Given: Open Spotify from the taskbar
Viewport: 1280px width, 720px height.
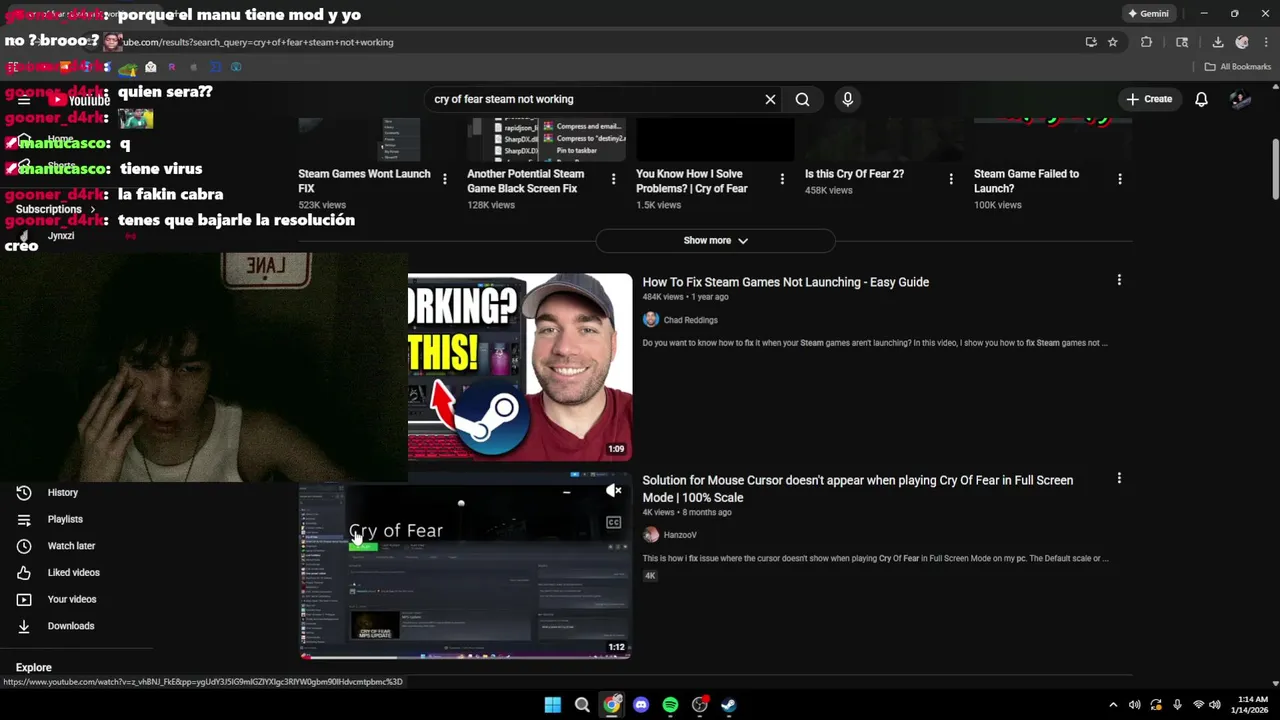Looking at the screenshot, I should (670, 705).
